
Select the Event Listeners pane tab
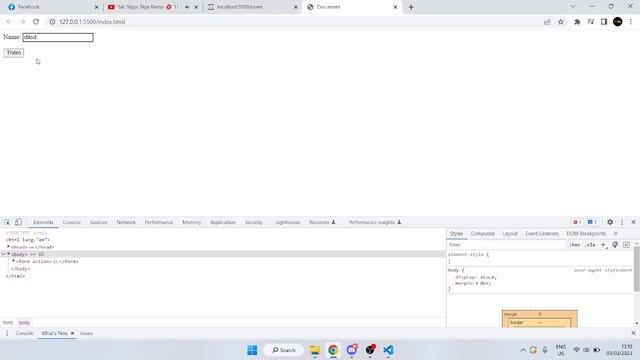542,233
